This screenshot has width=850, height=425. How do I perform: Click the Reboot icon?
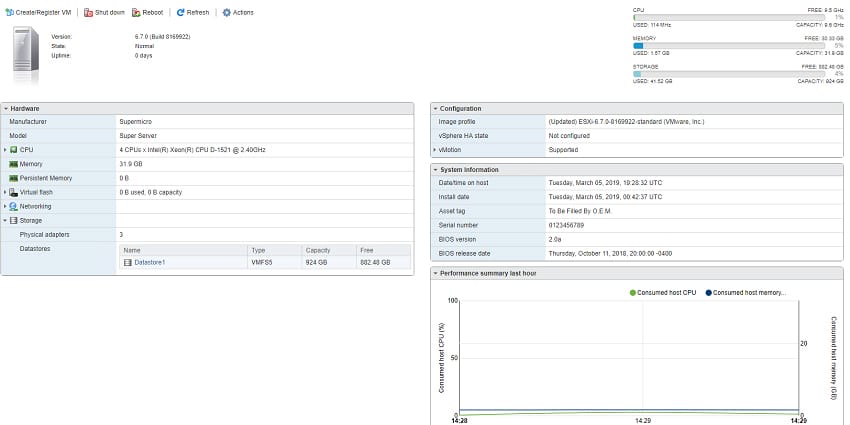(x=137, y=12)
